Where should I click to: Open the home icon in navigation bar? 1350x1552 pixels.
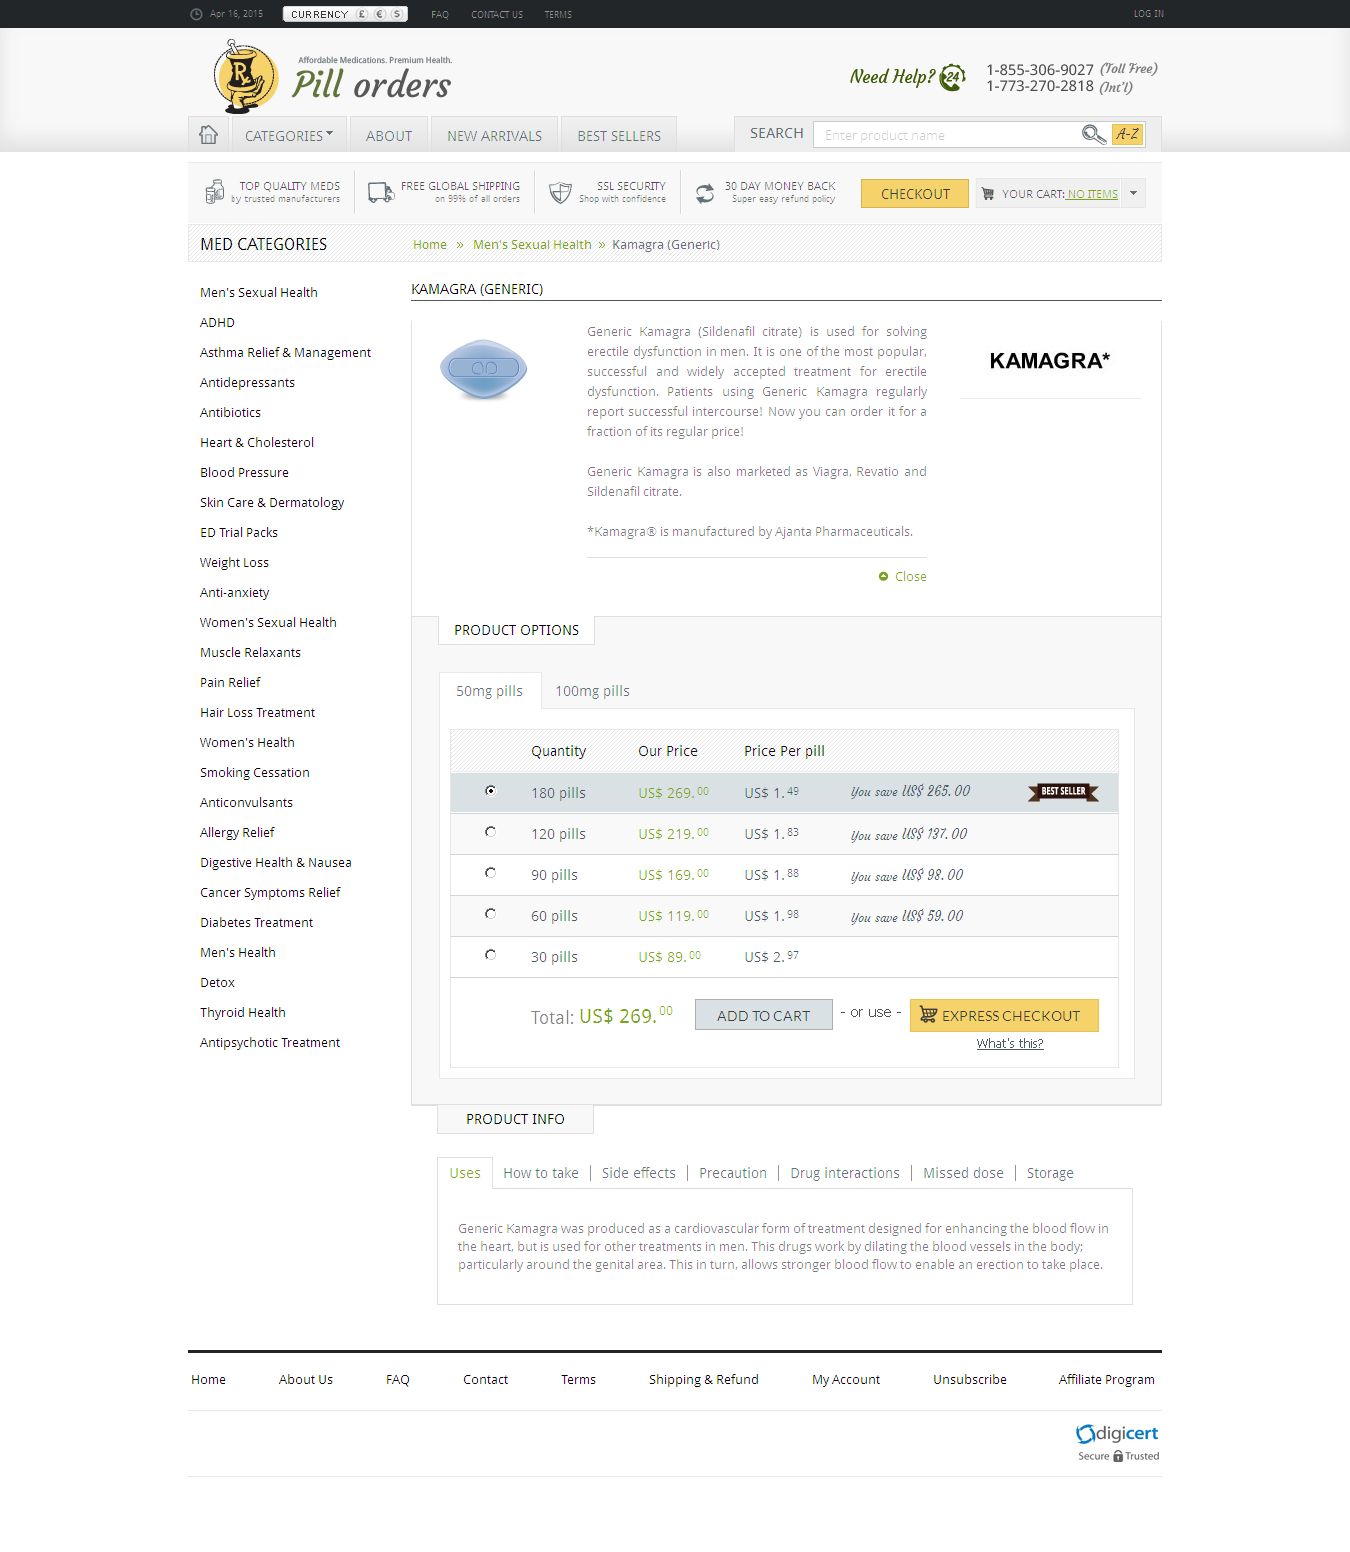point(208,134)
